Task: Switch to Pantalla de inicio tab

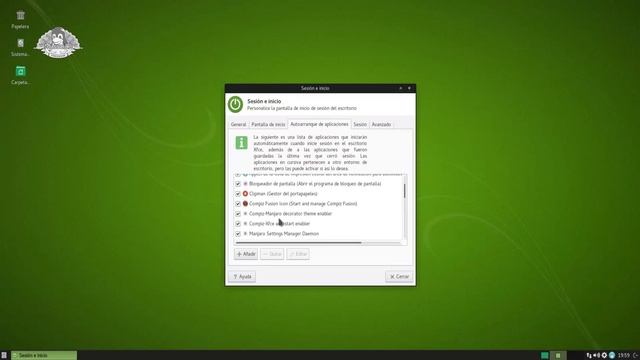Action: 268,124
